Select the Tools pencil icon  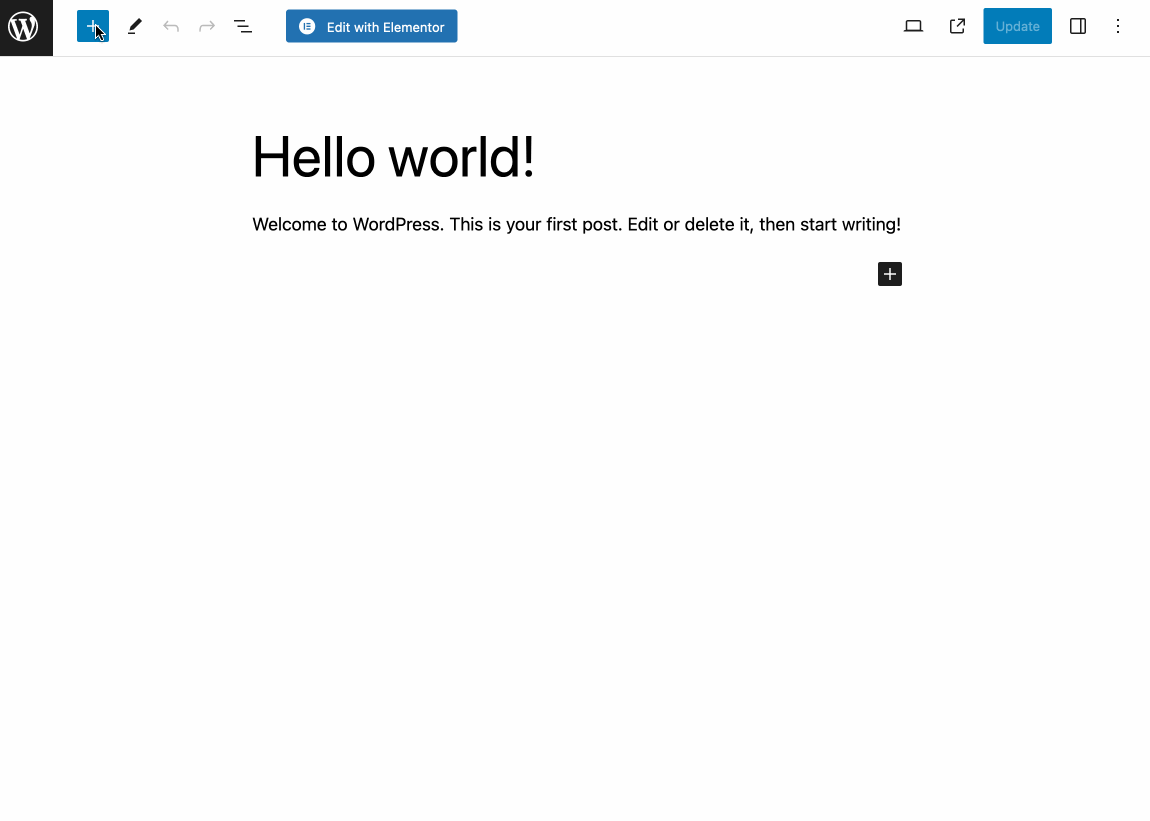point(135,27)
